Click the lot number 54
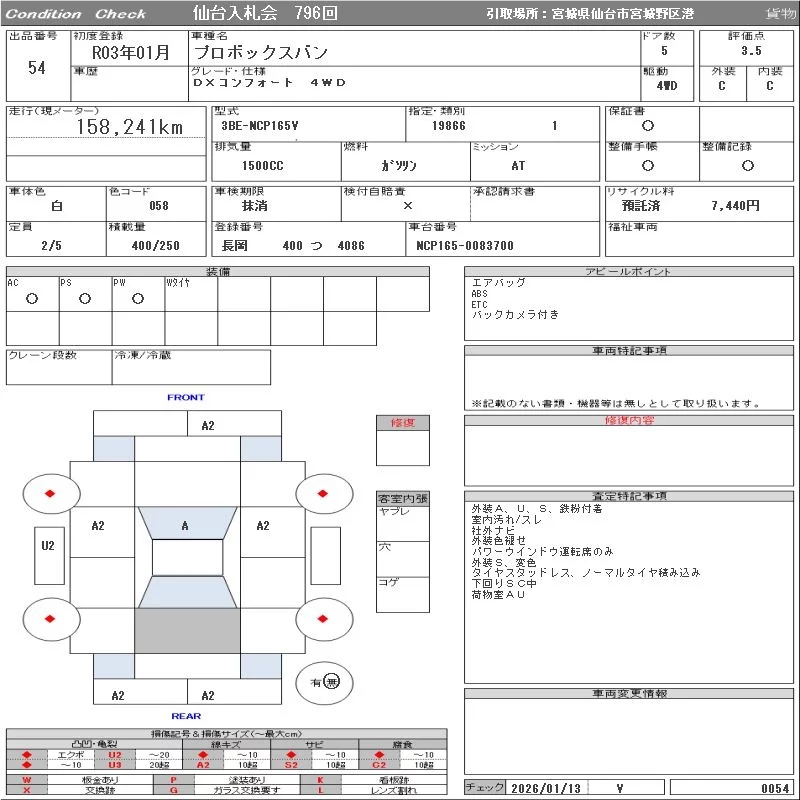 click(37, 68)
